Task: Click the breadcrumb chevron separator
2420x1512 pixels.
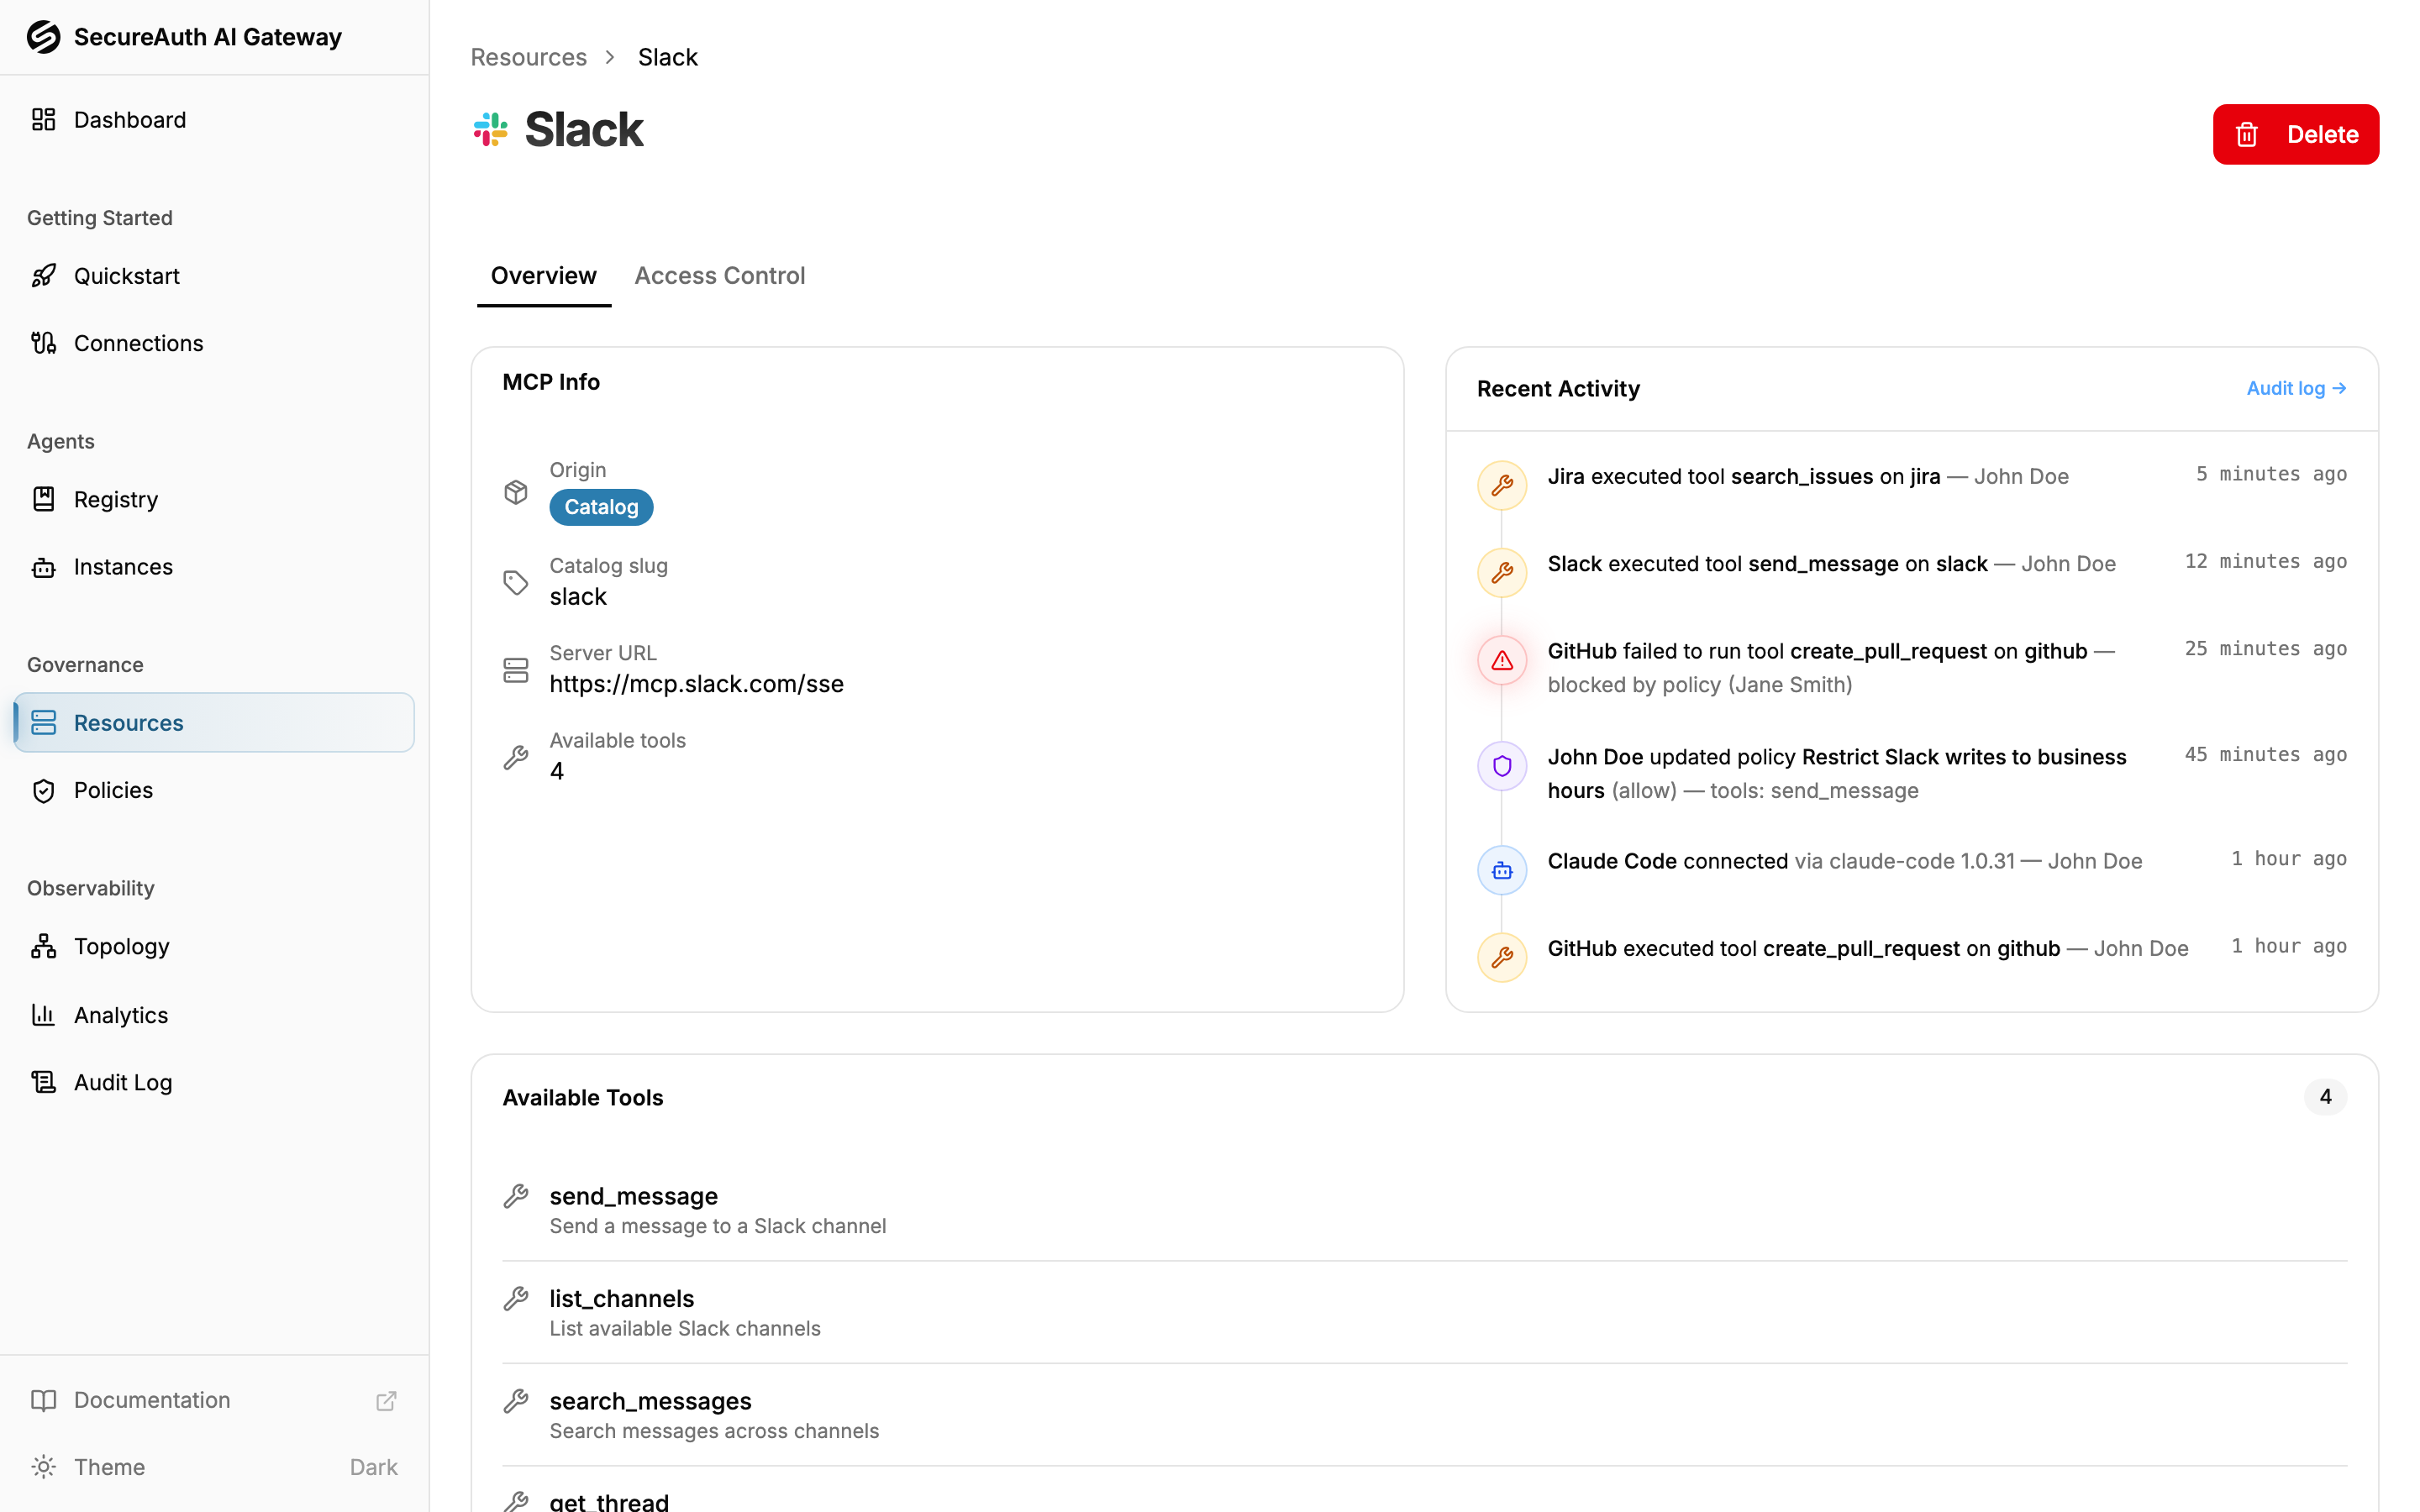Action: point(610,57)
